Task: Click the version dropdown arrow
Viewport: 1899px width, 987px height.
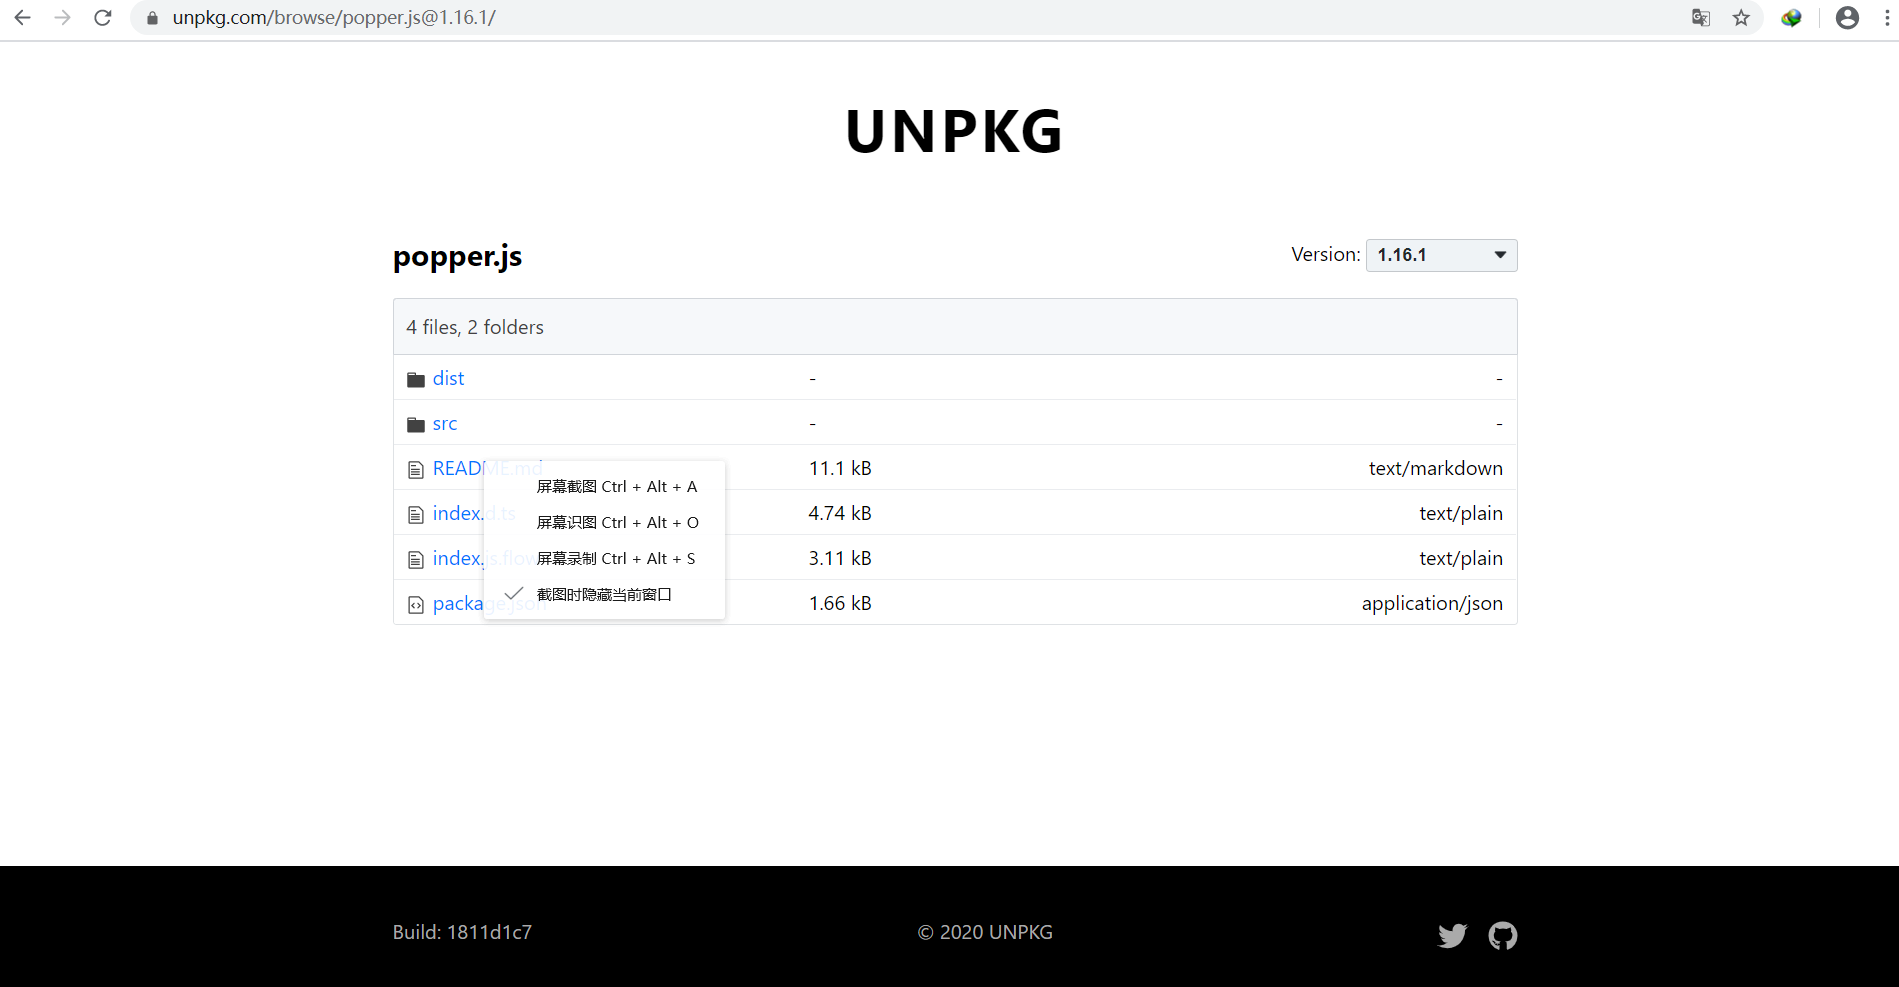Action: pos(1499,255)
